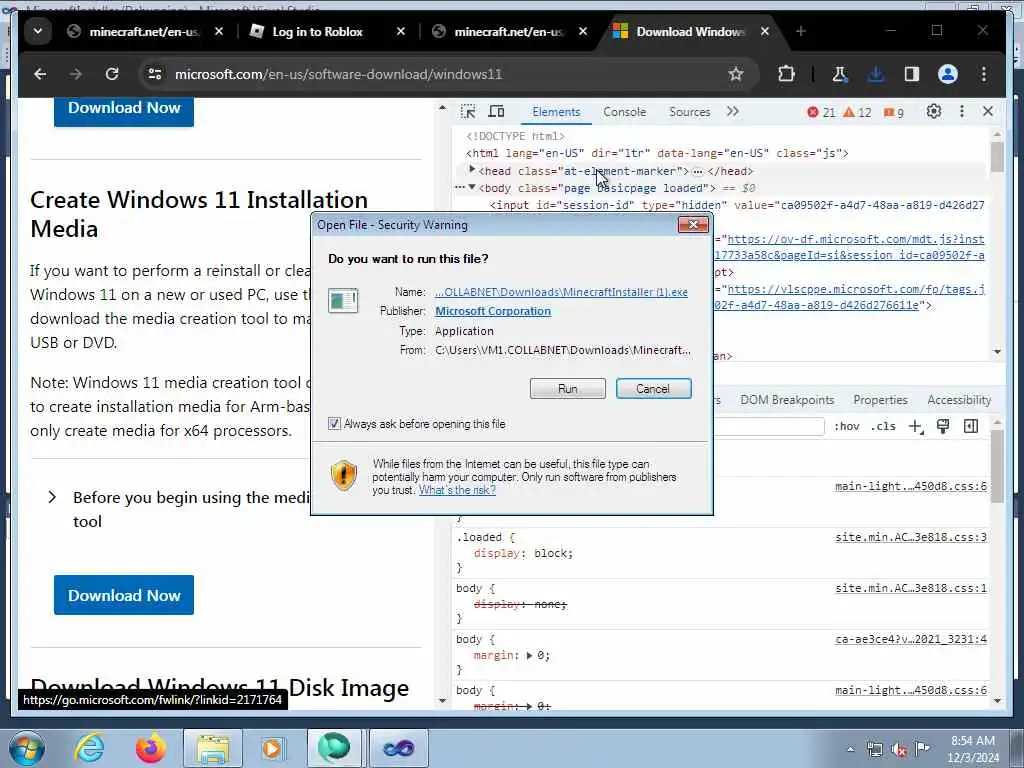Toggle the computed styles sidebar icon
Viewport: 1024px width, 768px height.
pyautogui.click(x=971, y=426)
